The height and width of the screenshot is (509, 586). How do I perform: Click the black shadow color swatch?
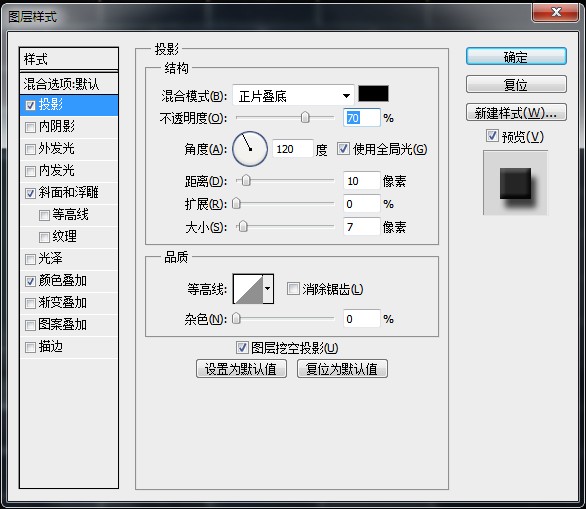[373, 93]
